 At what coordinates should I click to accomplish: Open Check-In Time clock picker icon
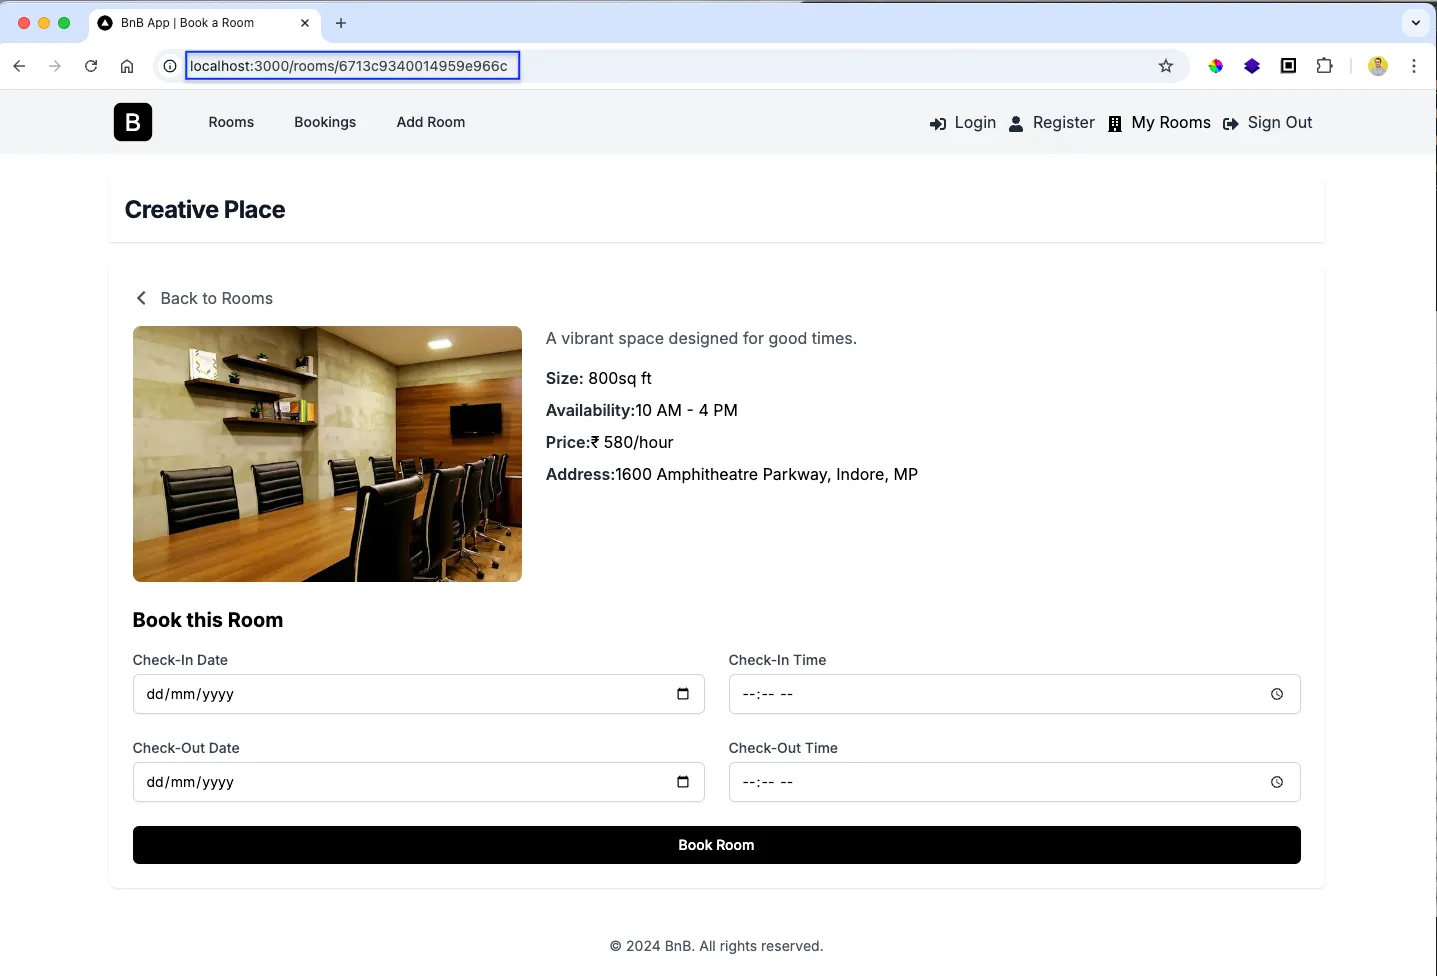click(1277, 694)
